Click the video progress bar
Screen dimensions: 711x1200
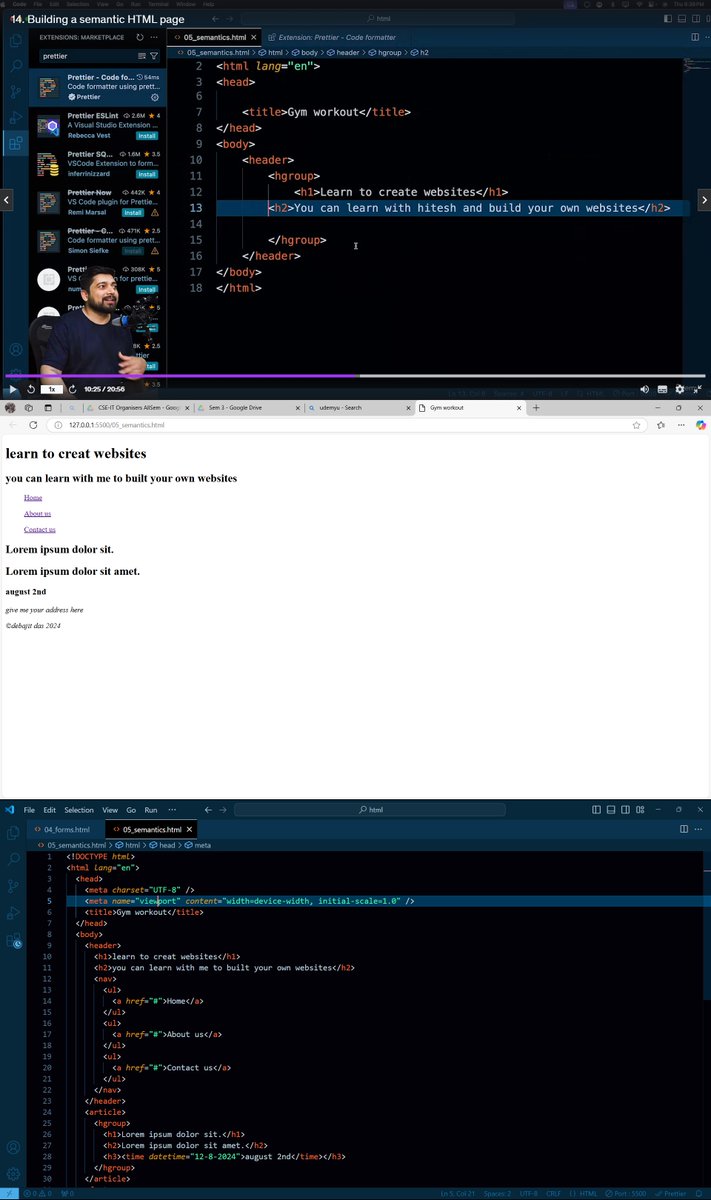[355, 377]
